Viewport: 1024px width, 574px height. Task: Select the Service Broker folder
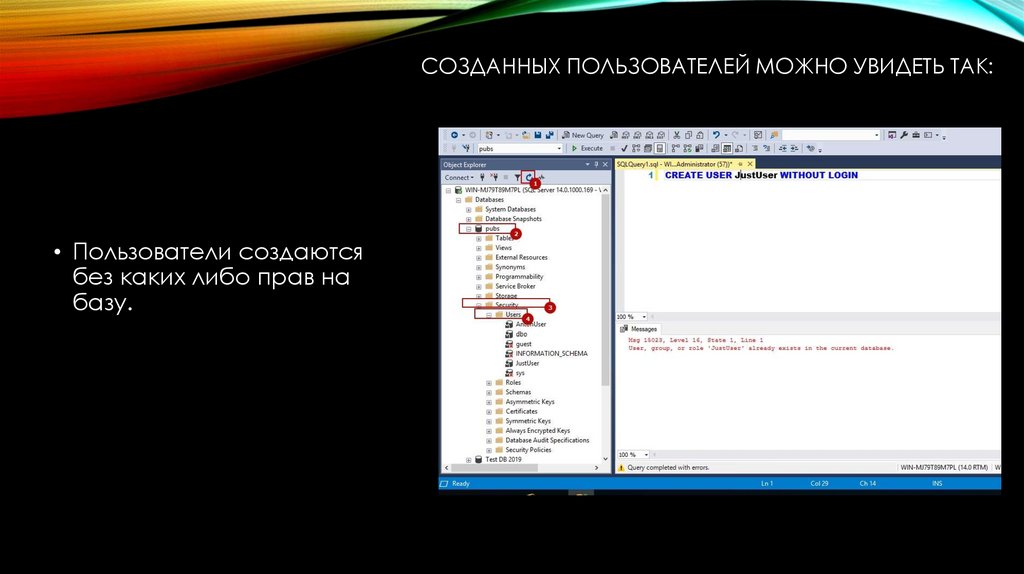coord(515,286)
